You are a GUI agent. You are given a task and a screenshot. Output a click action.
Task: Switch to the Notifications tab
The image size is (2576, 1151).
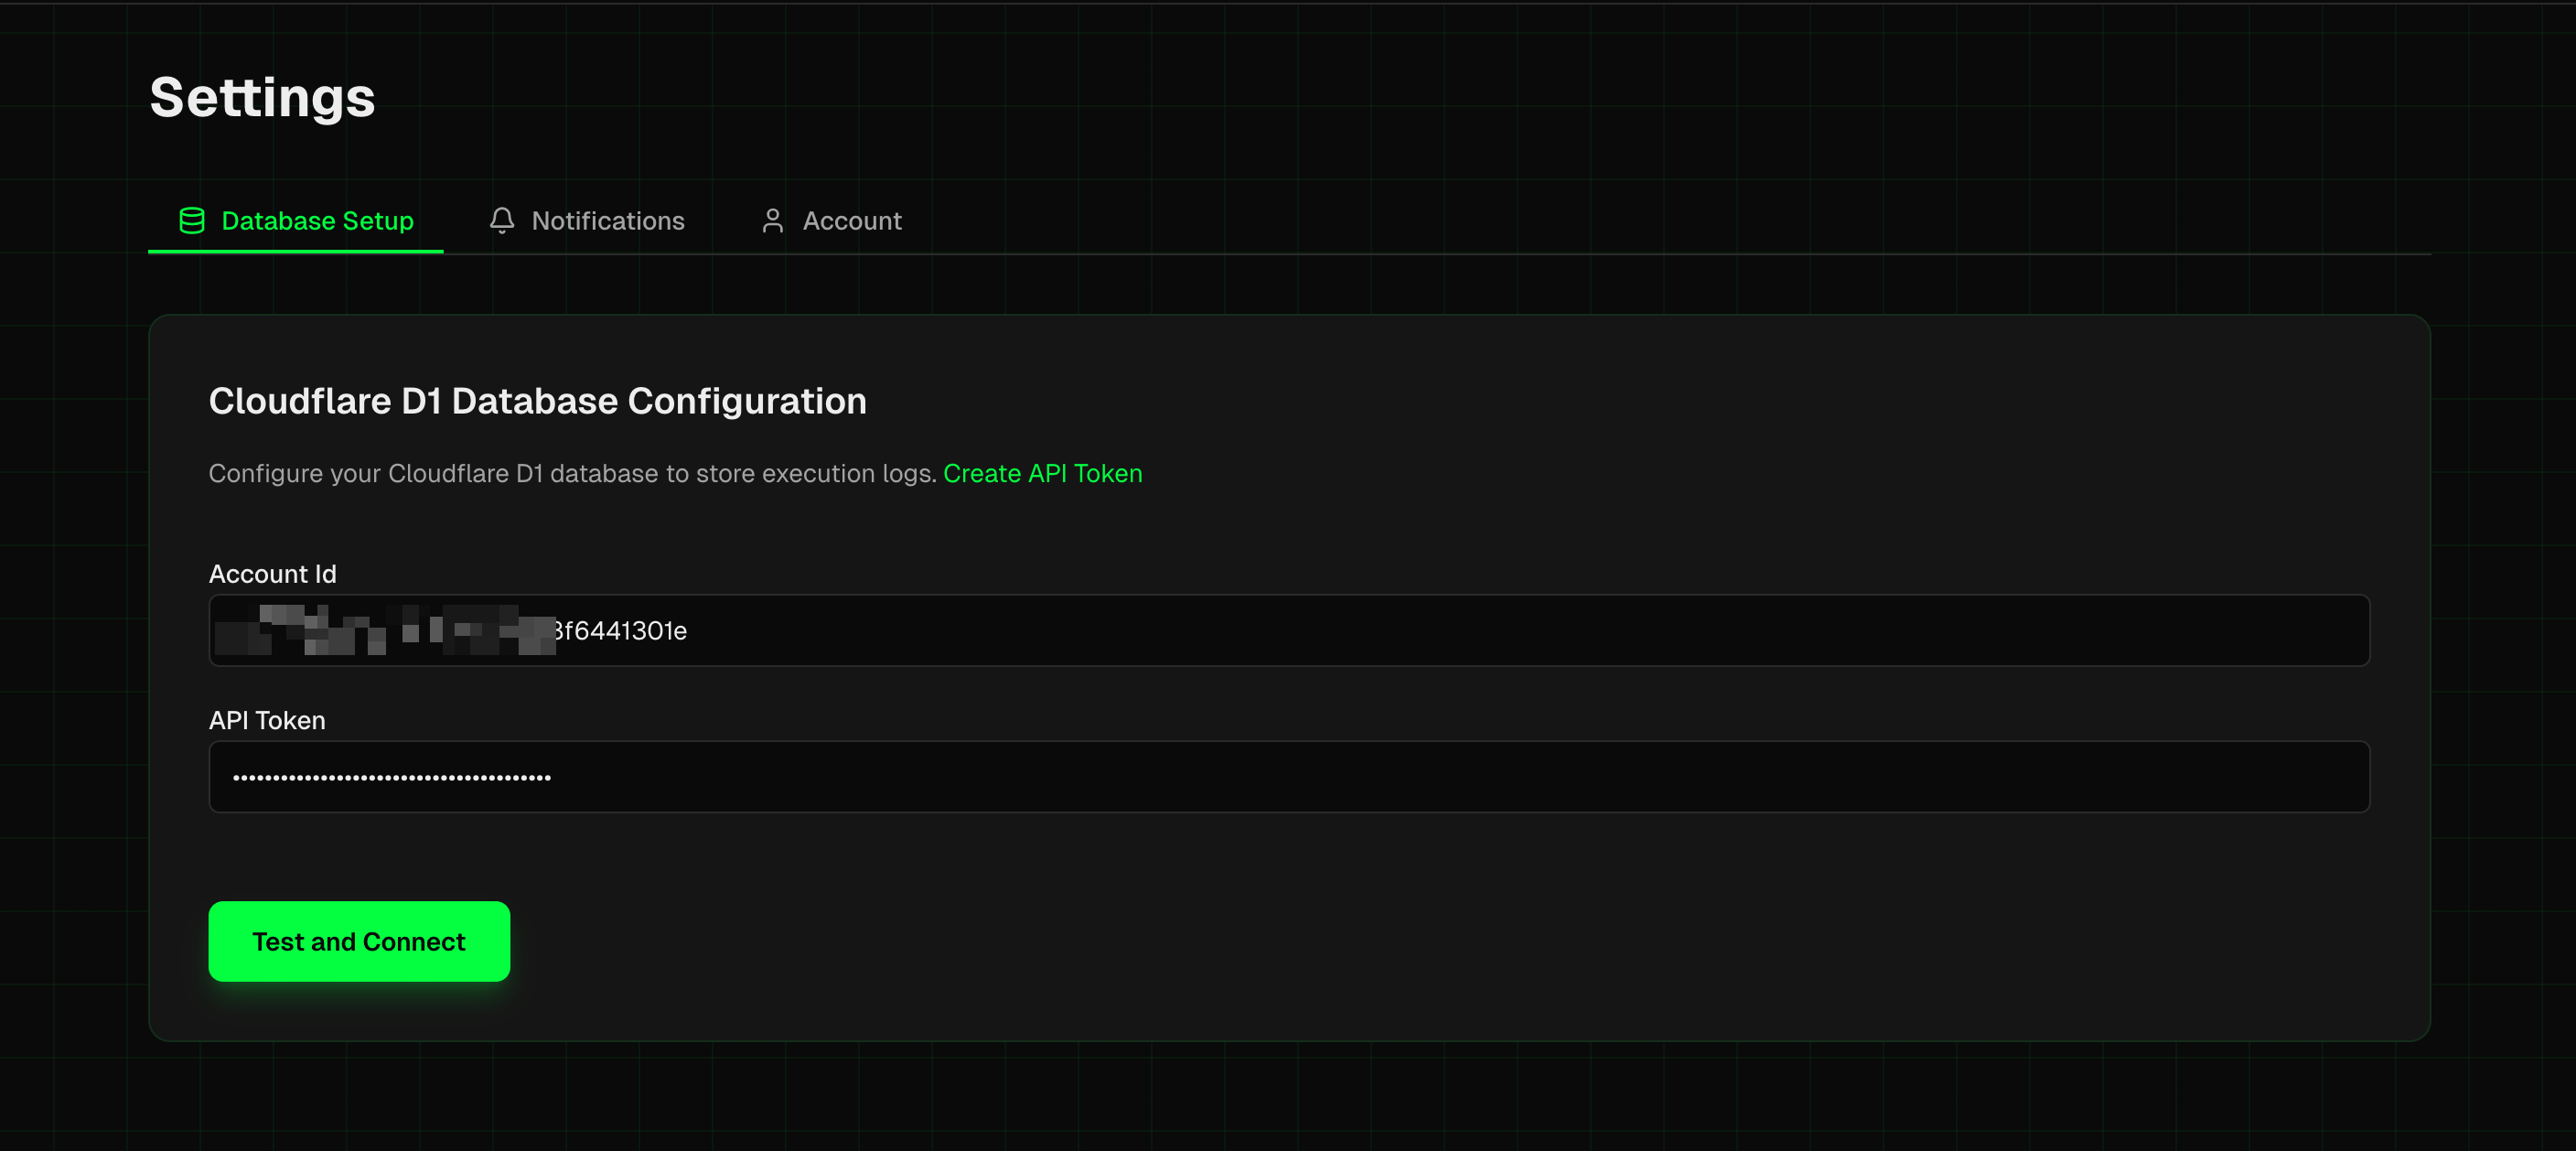click(608, 220)
